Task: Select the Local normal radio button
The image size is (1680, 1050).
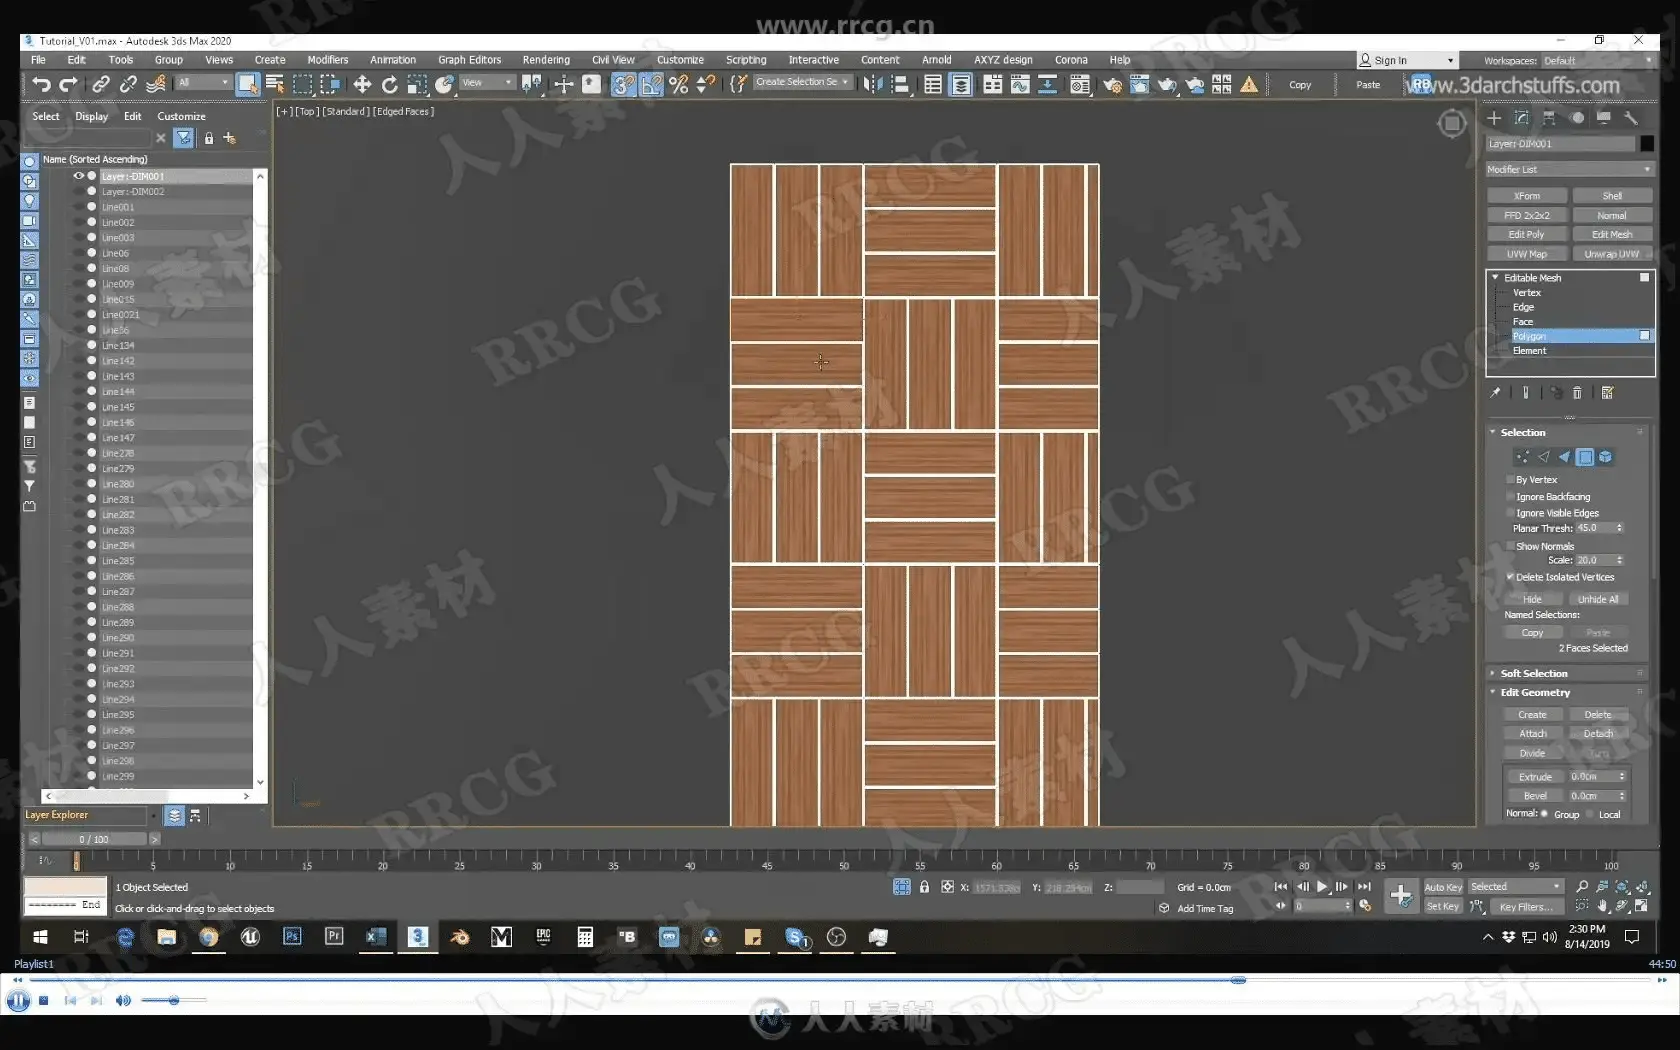Action: [1590, 814]
